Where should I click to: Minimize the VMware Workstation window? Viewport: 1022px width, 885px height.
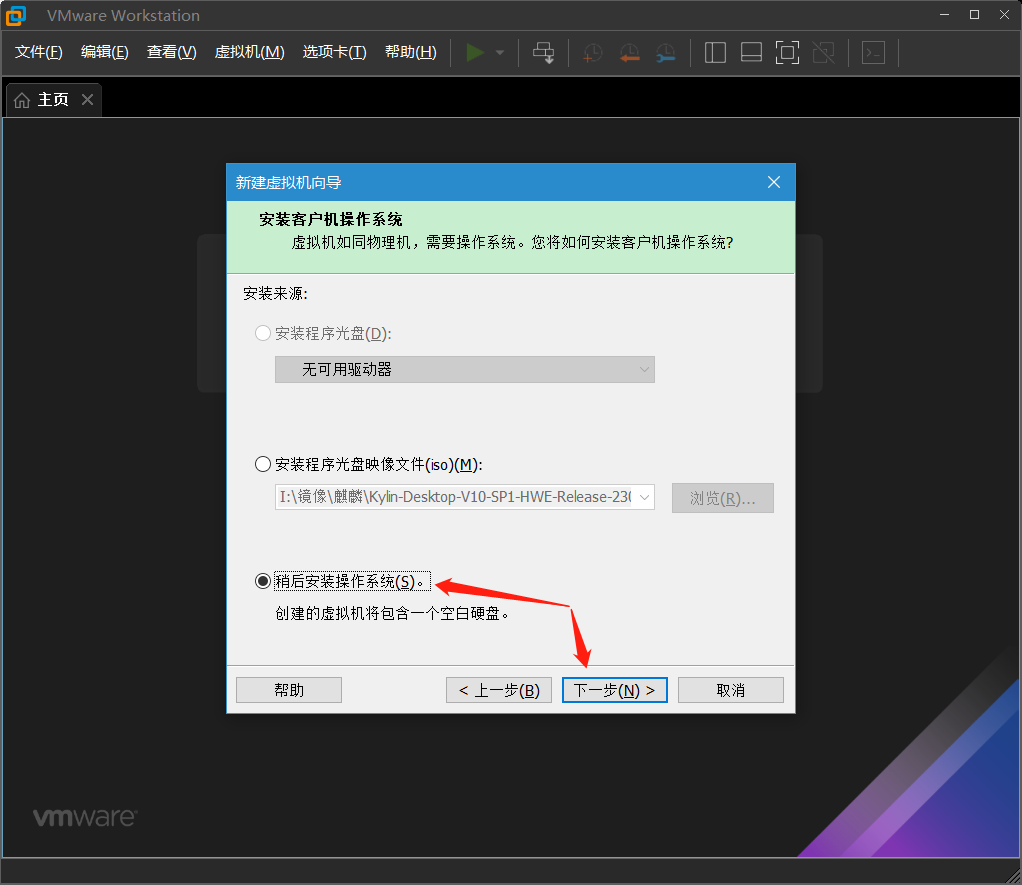click(944, 15)
